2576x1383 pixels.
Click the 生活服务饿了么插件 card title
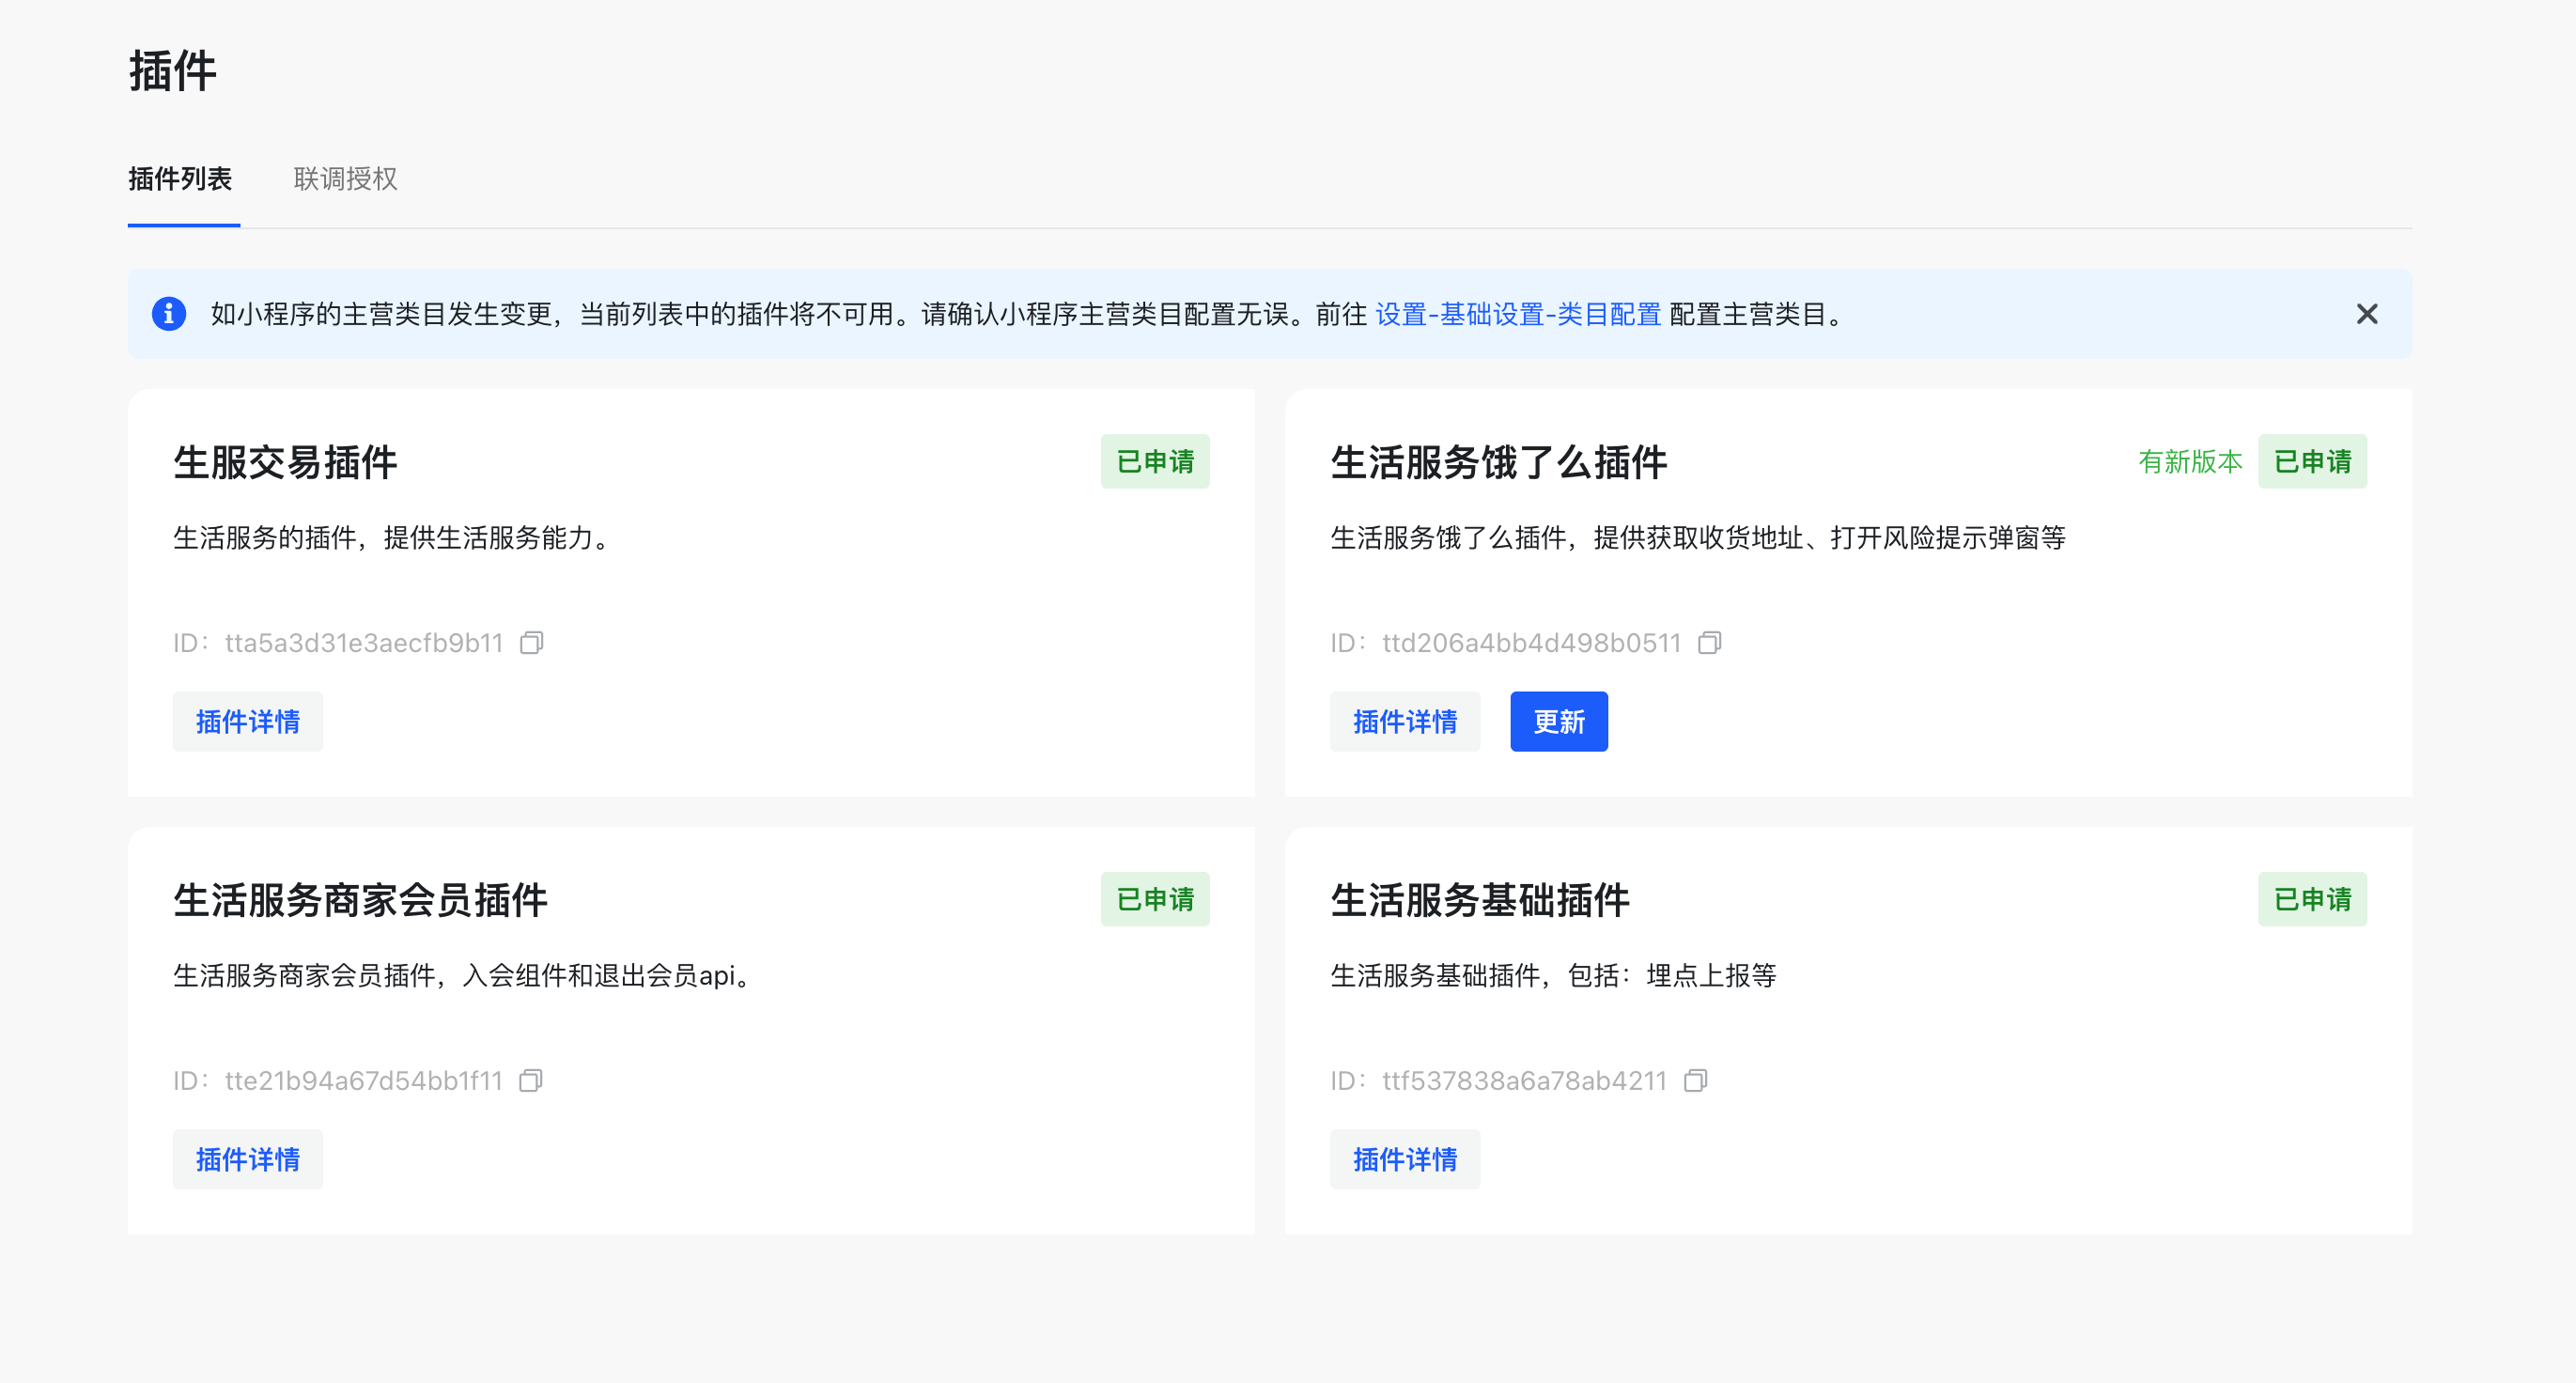coord(1498,462)
